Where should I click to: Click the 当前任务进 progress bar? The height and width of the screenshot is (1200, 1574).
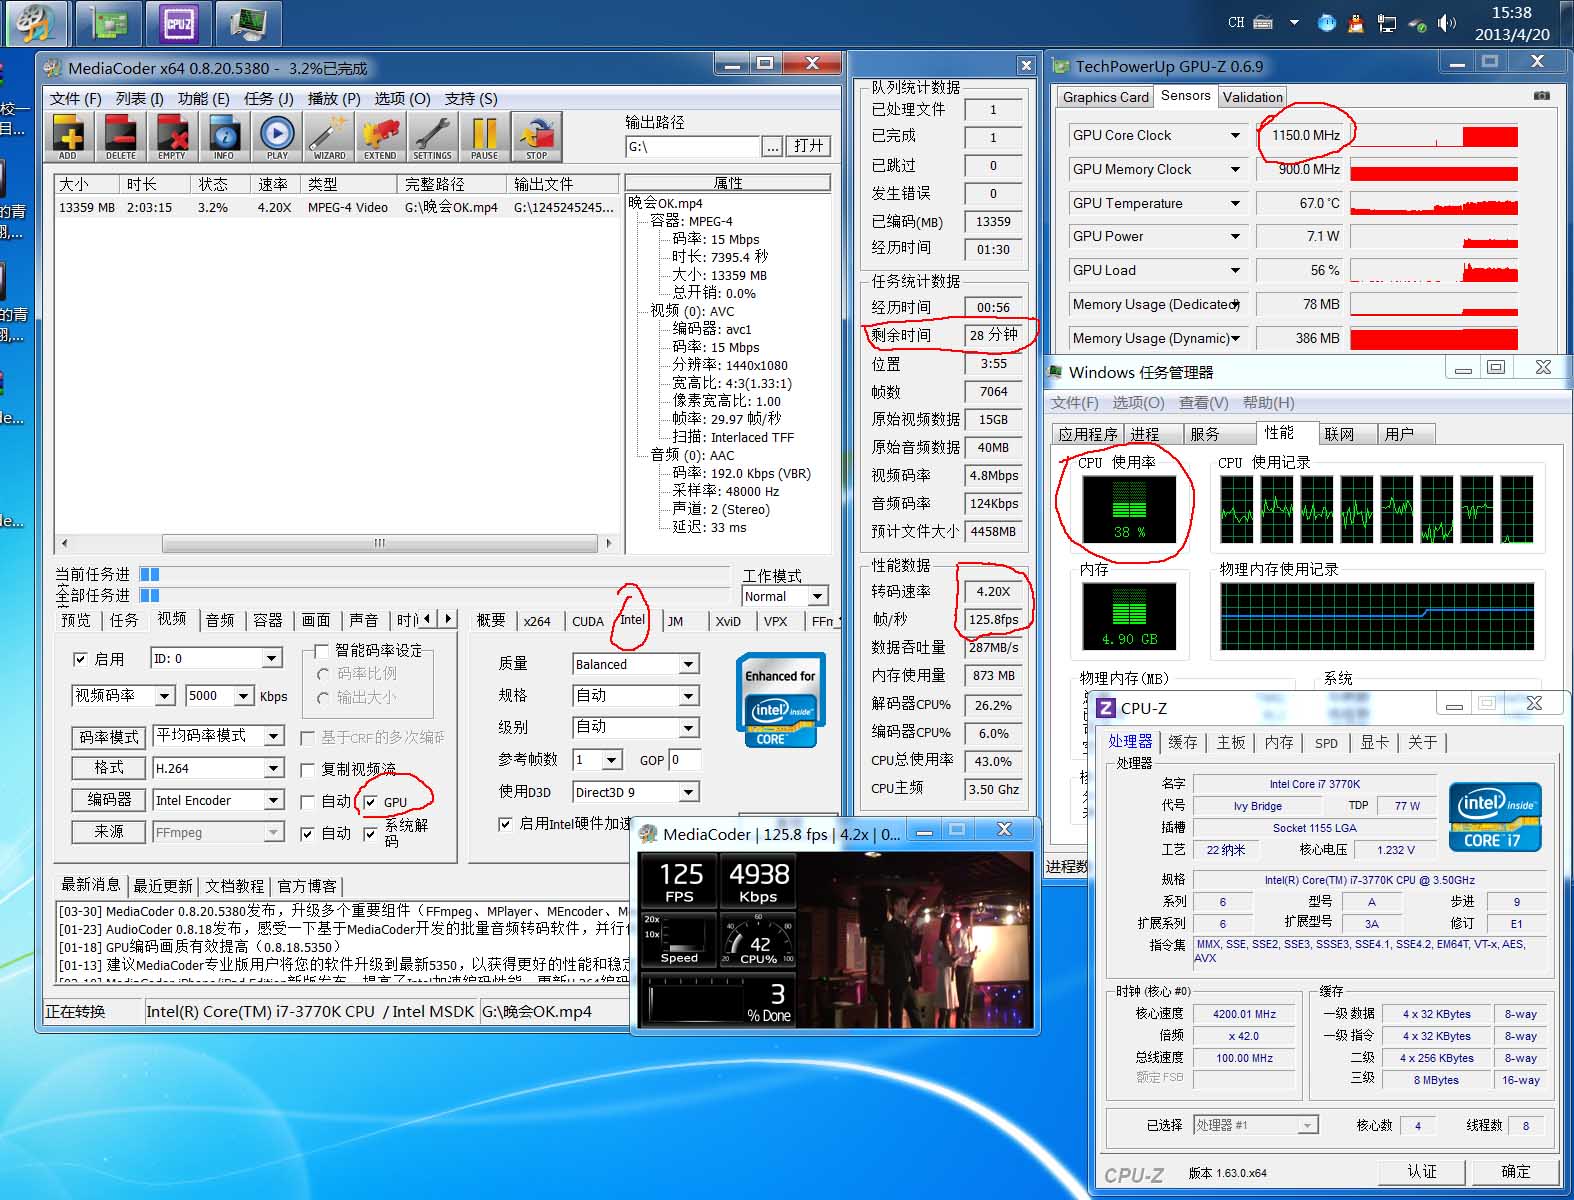pyautogui.click(x=434, y=574)
